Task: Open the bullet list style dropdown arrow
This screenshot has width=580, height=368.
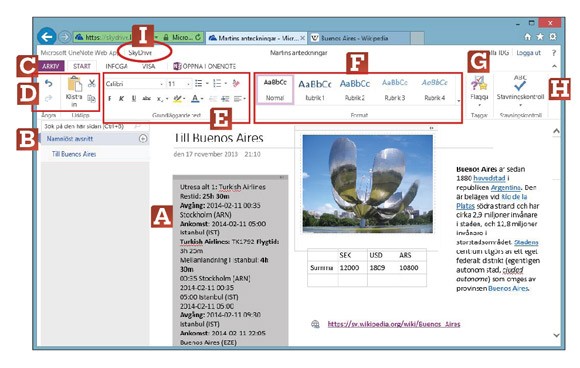Action: click(207, 84)
